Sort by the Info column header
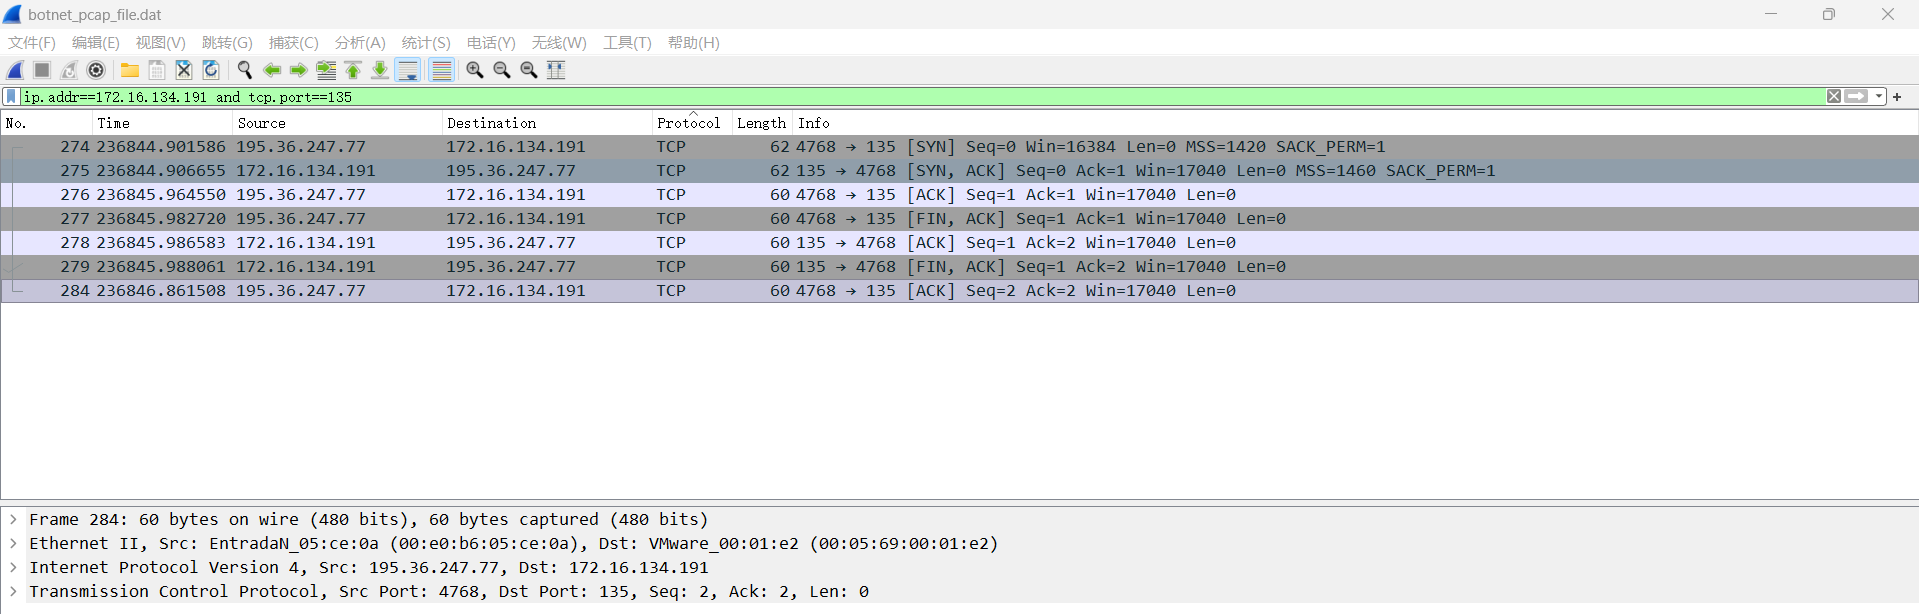This screenshot has height=614, width=1919. click(1356, 123)
